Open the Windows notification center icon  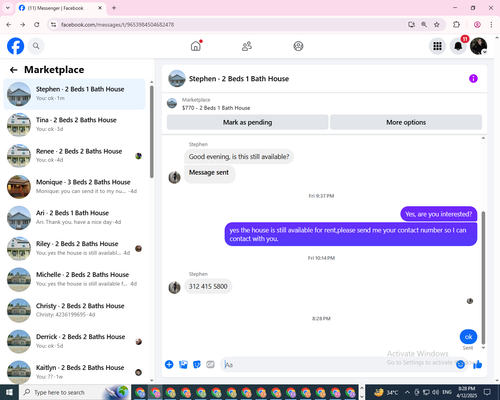[487, 392]
